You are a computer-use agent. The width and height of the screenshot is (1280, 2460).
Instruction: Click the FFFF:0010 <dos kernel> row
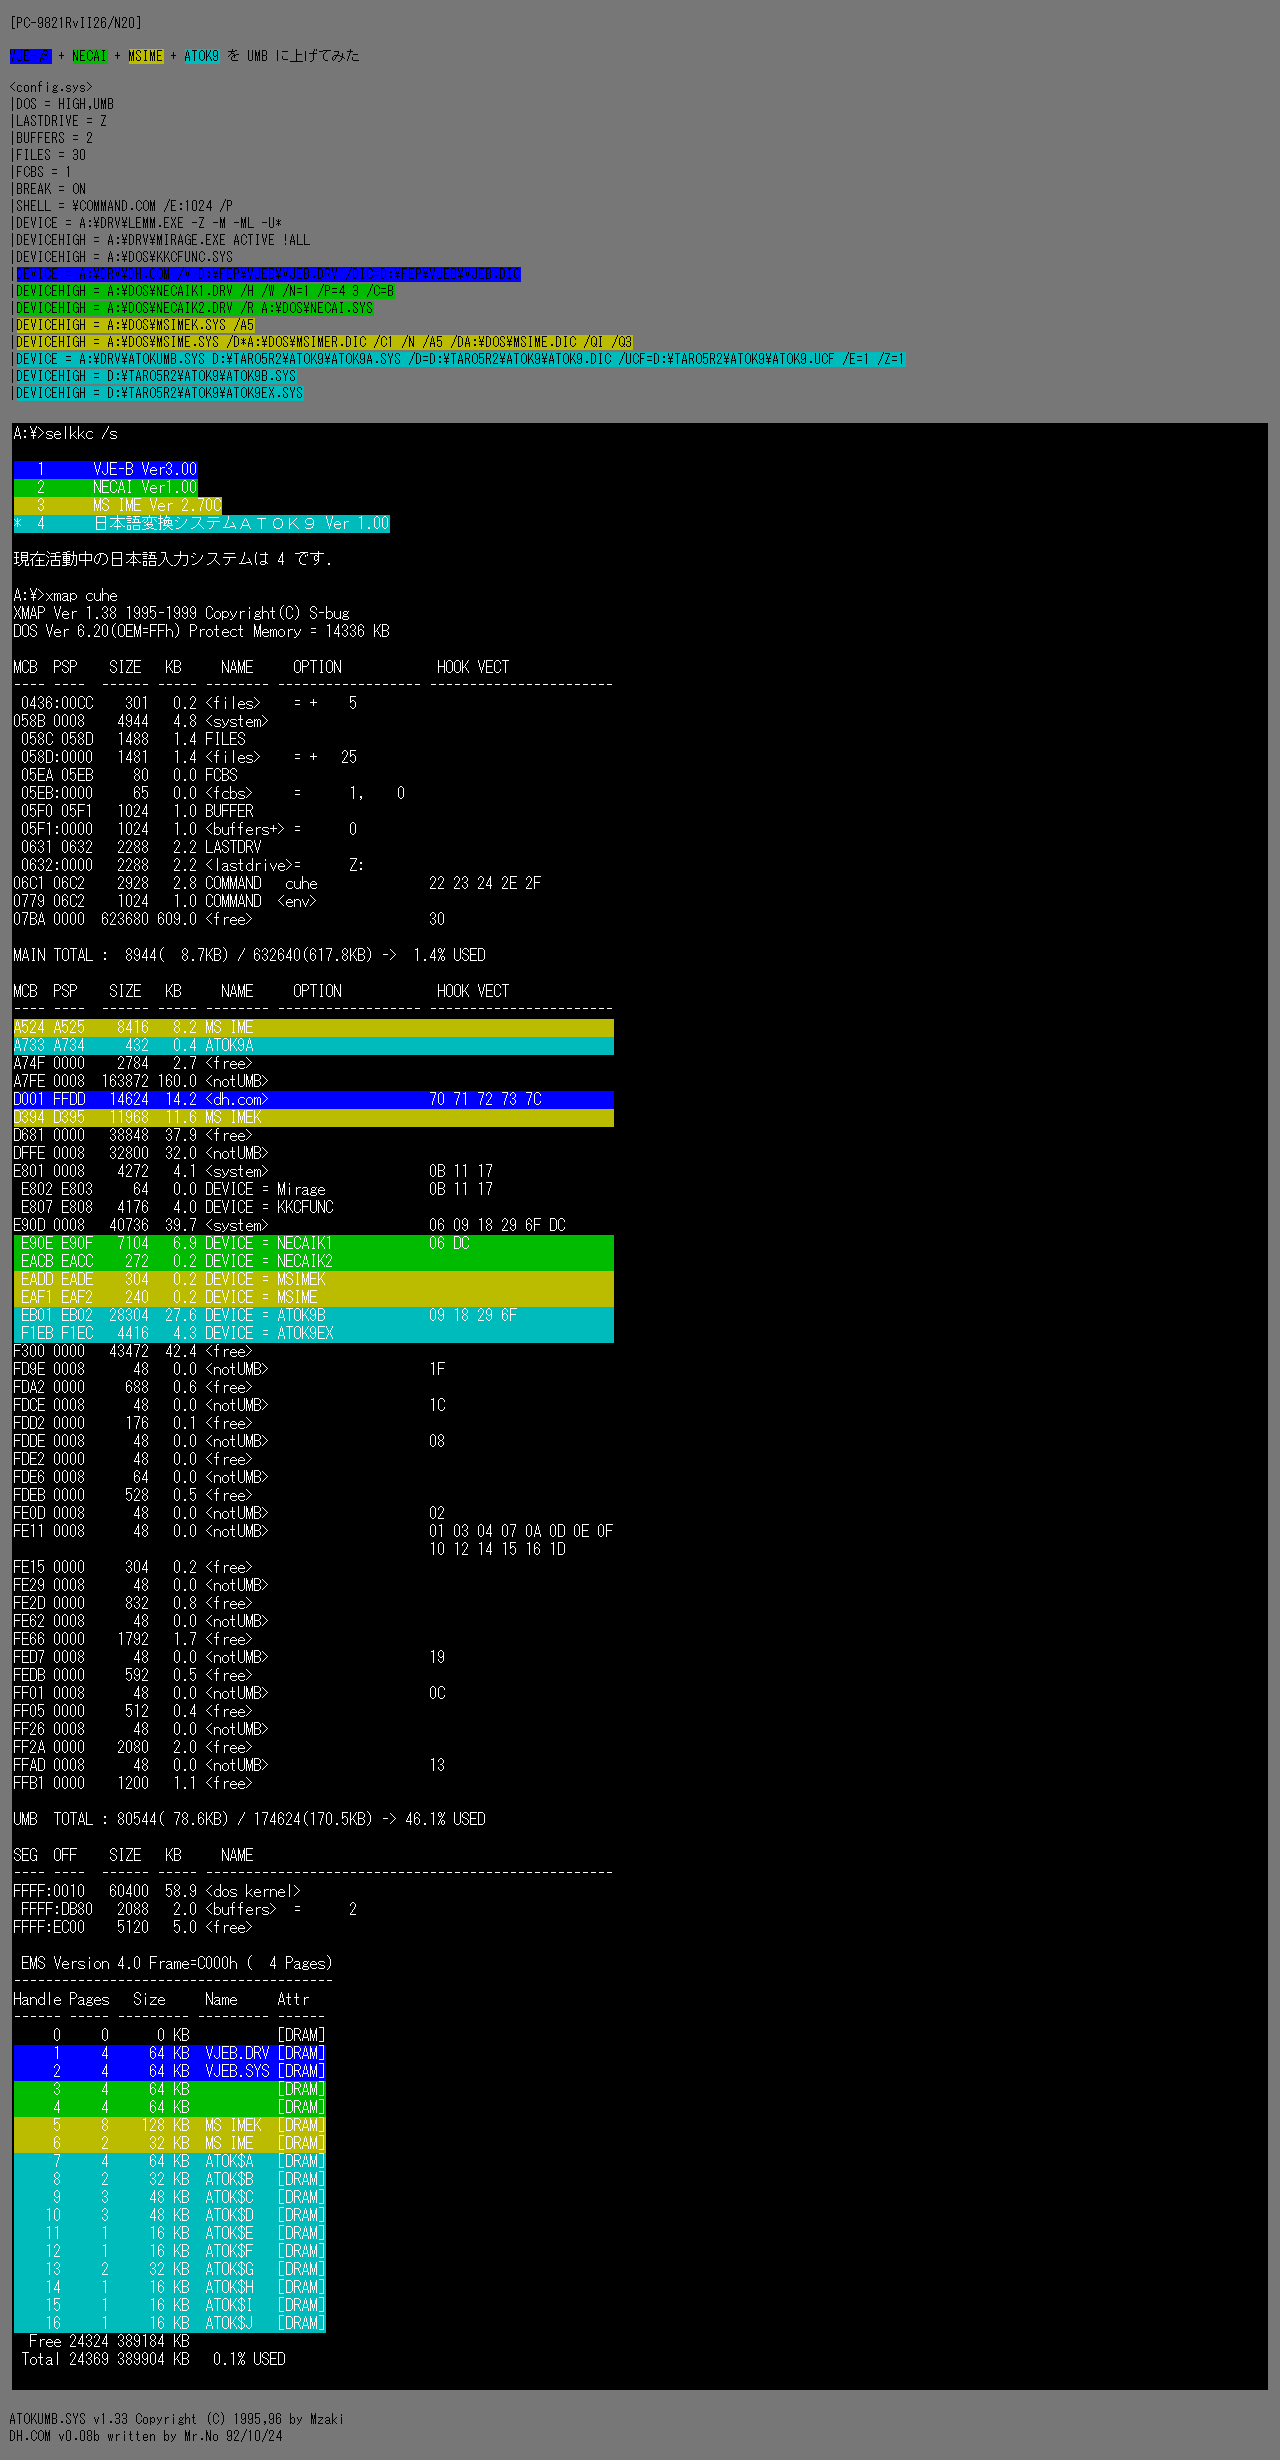tap(157, 1892)
